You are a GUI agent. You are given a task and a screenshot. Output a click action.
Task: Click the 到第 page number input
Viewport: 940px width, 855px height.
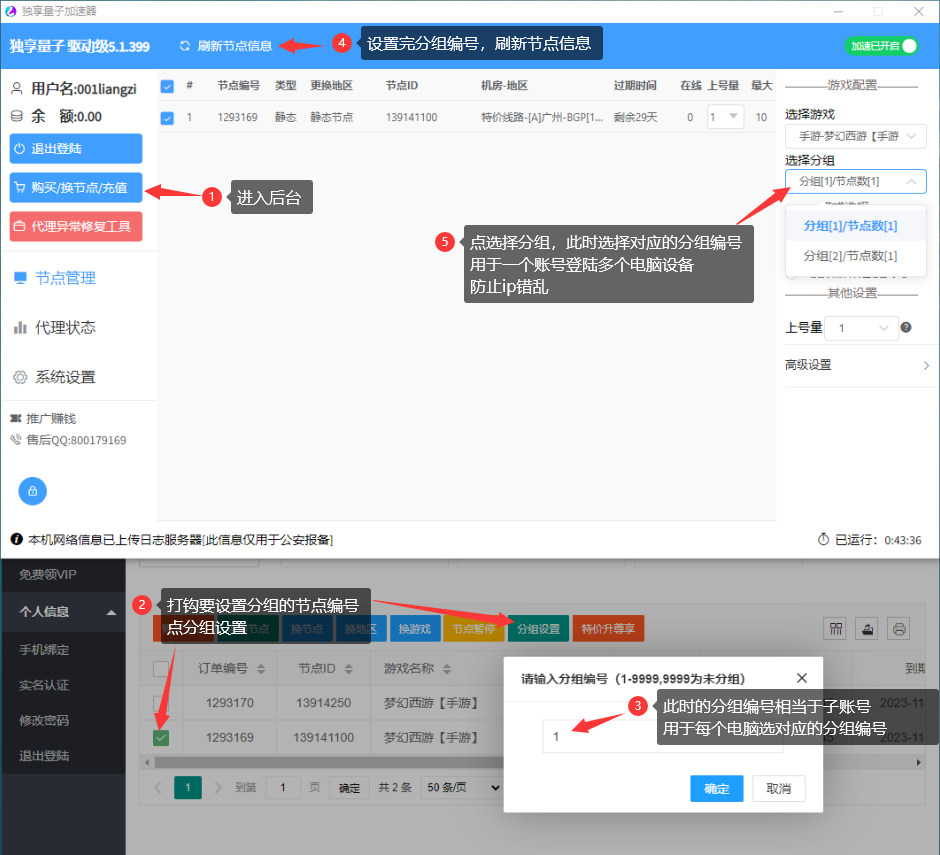[x=282, y=787]
